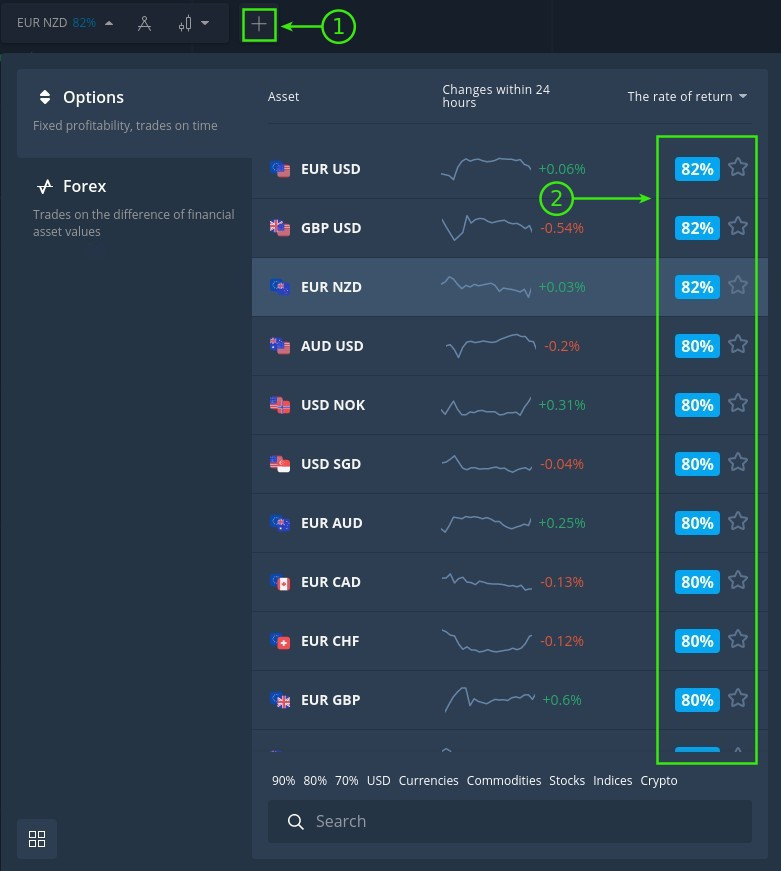Screen dimensions: 781x871
Task: Click the USD SGD flag icon
Action: click(x=280, y=464)
